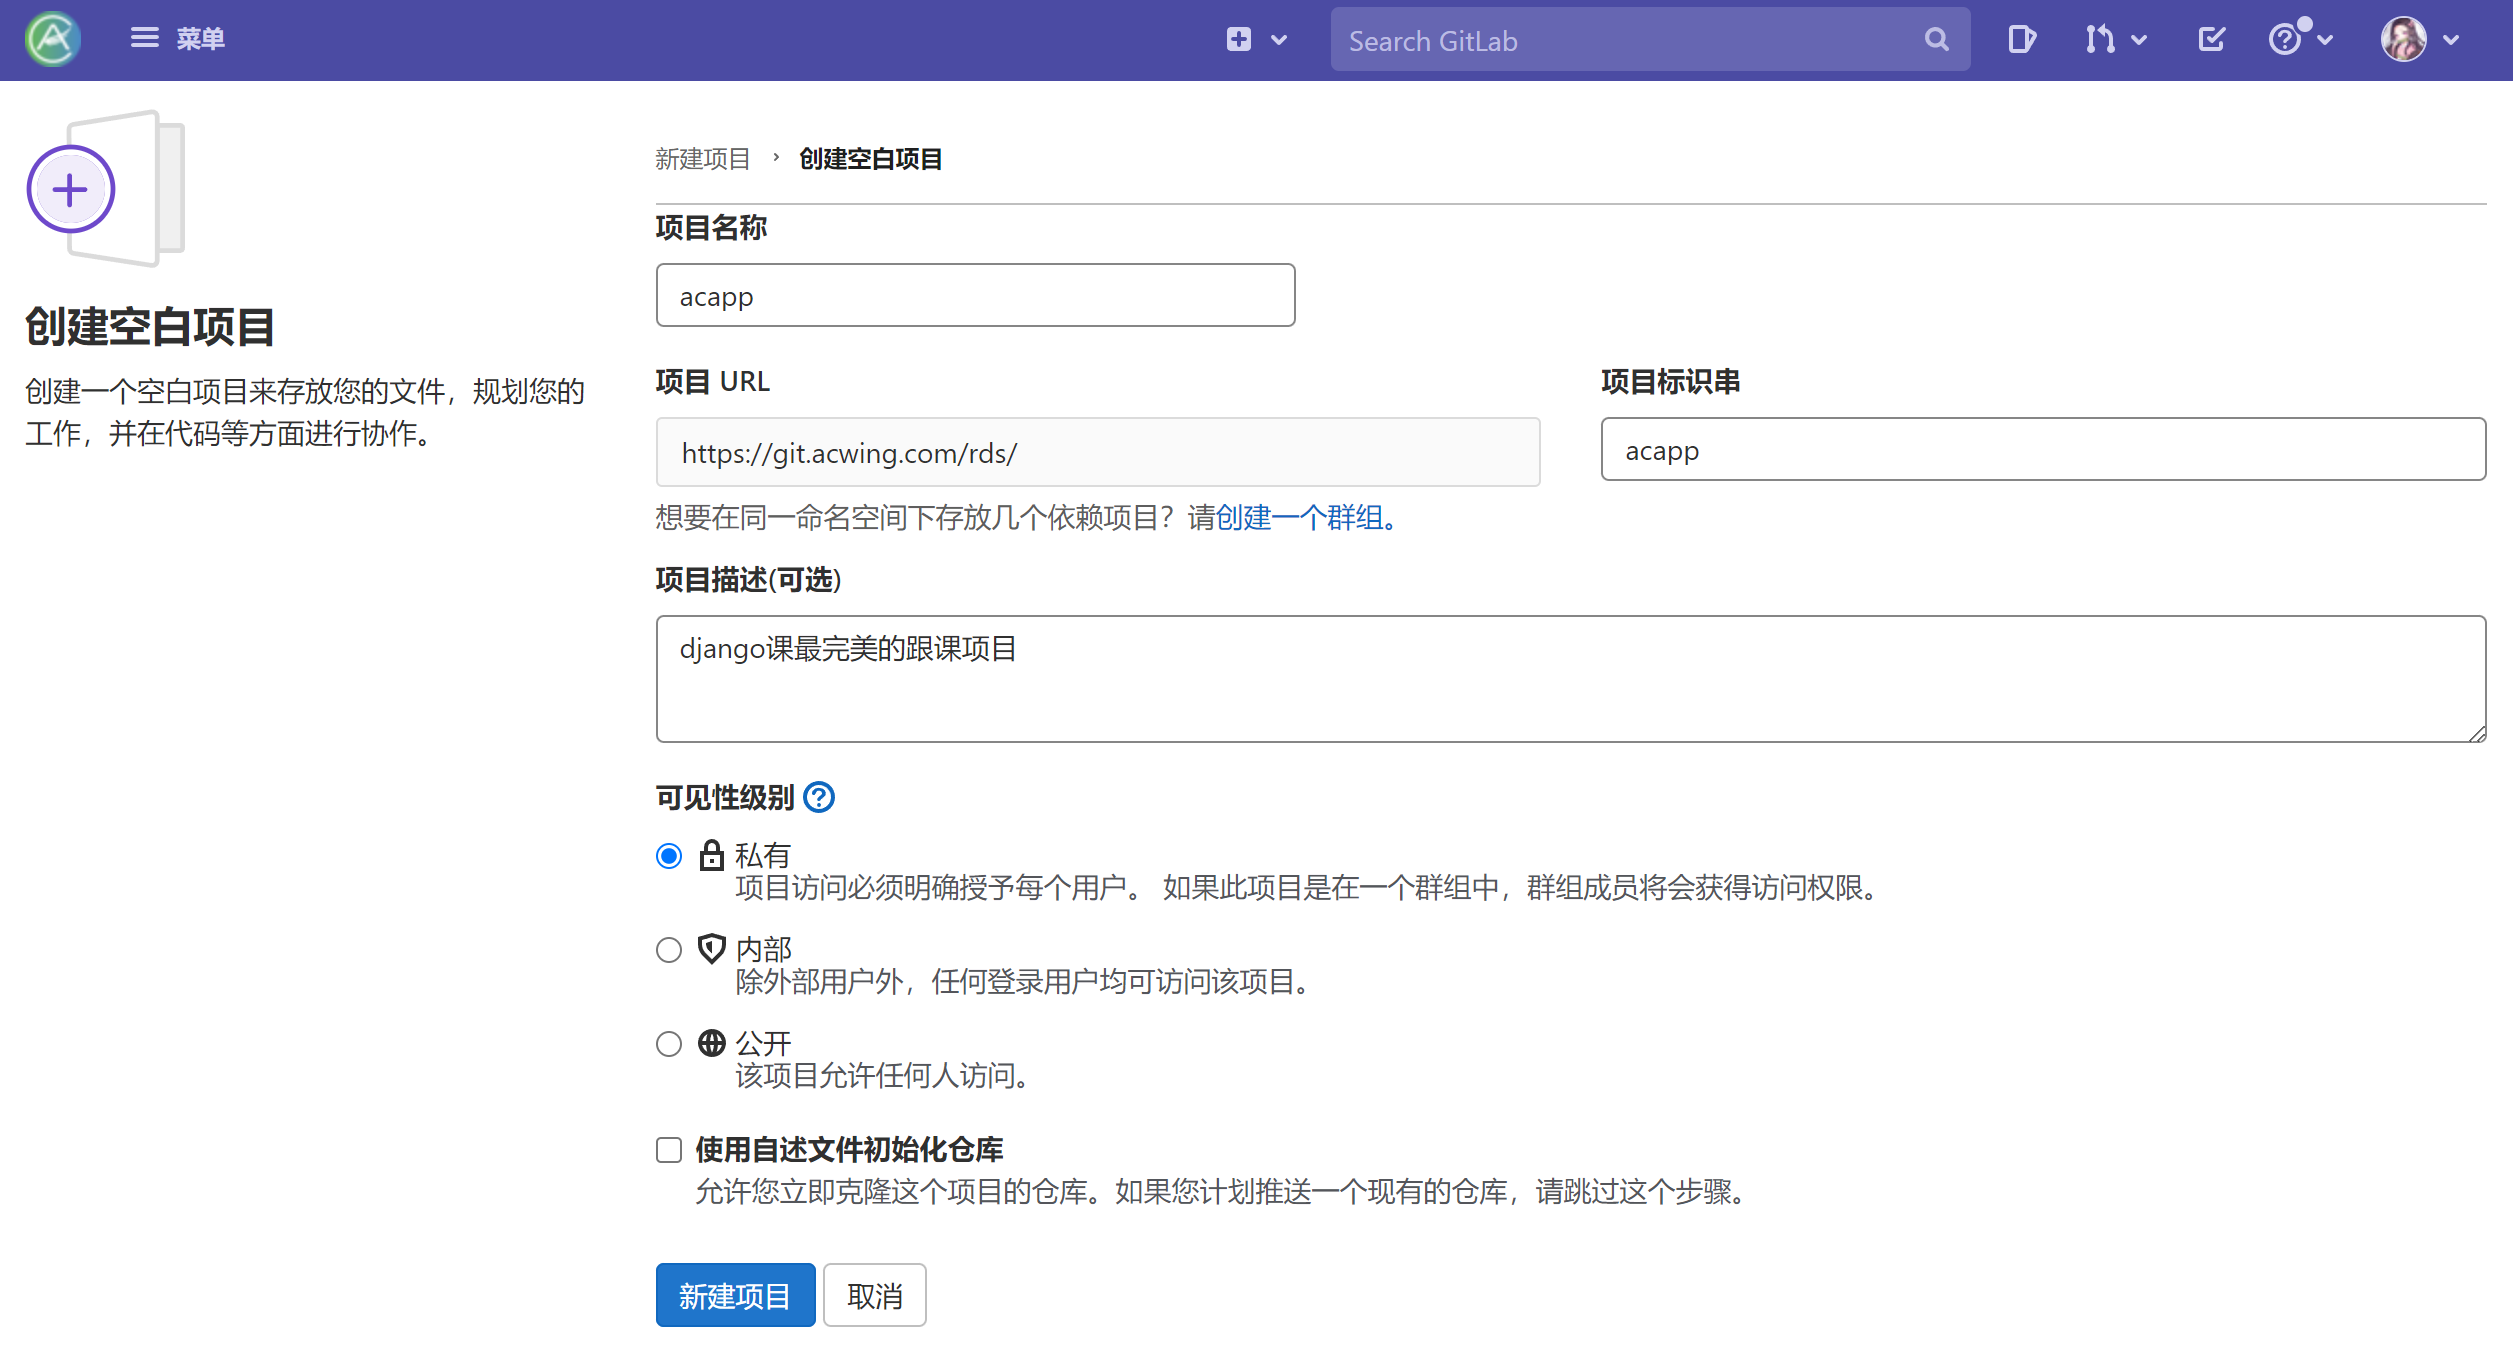Open the help question mark icon
The image size is (2513, 1347).
(2285, 40)
